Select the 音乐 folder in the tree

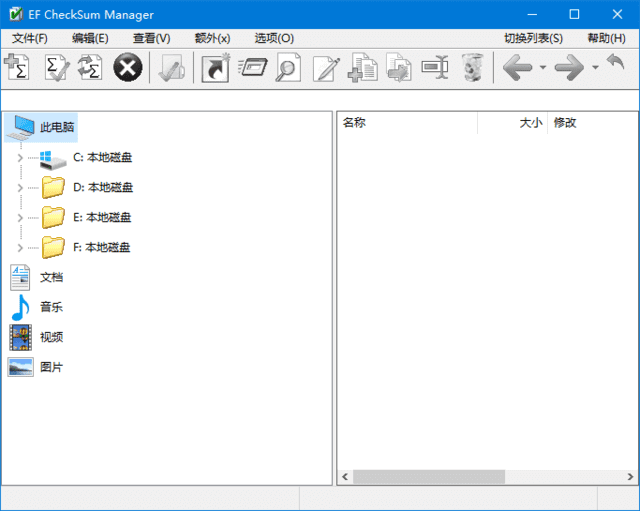coord(50,307)
